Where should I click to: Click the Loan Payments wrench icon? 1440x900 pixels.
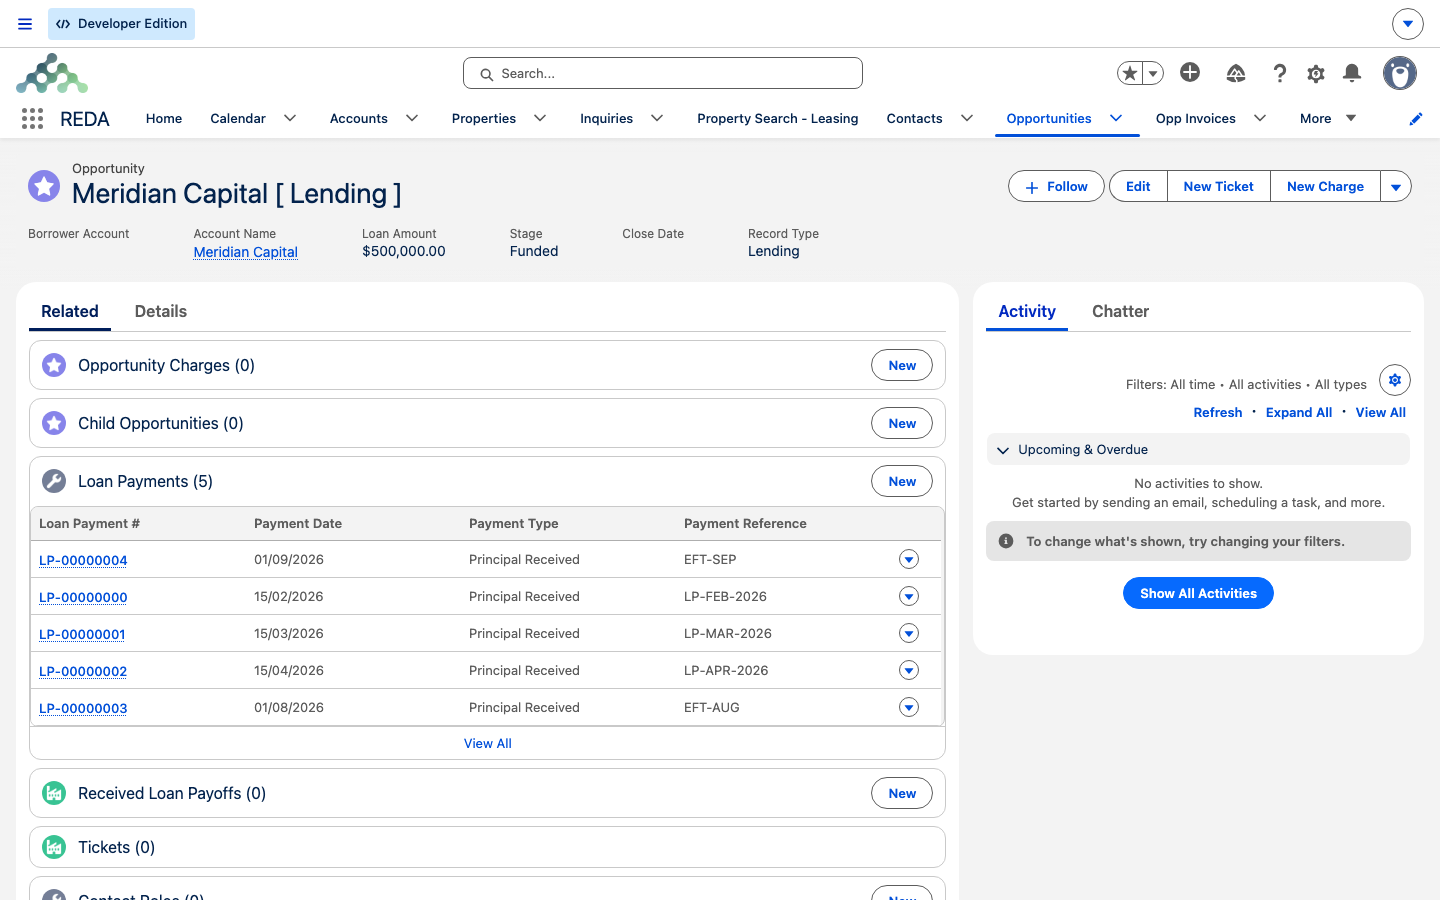coord(54,481)
